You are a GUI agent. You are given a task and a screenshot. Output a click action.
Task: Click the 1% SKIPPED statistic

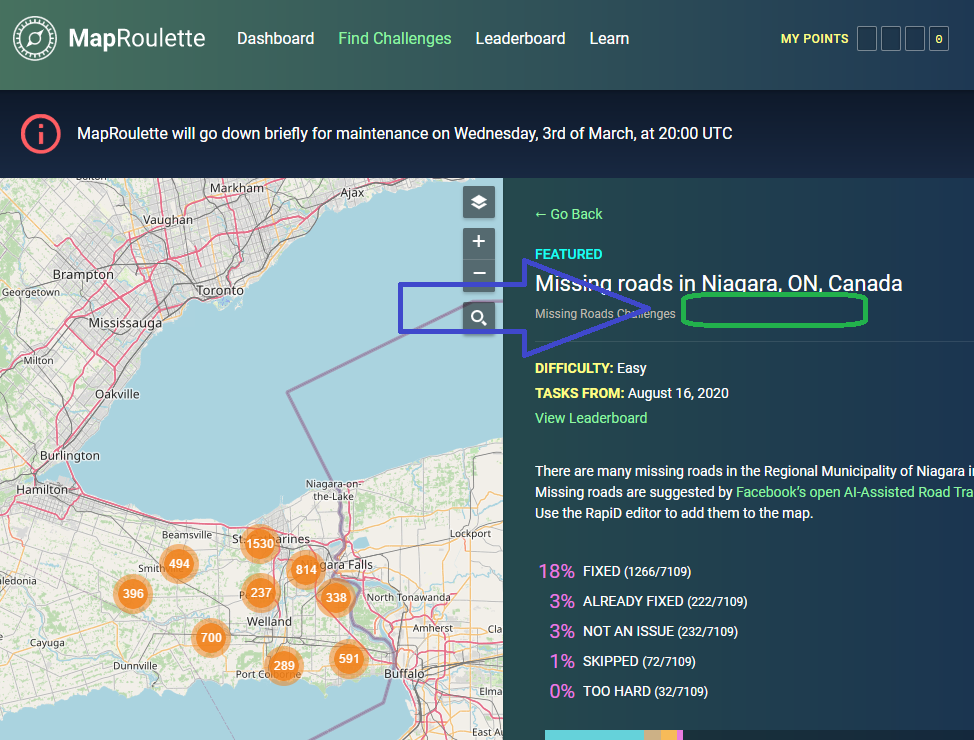click(x=622, y=661)
